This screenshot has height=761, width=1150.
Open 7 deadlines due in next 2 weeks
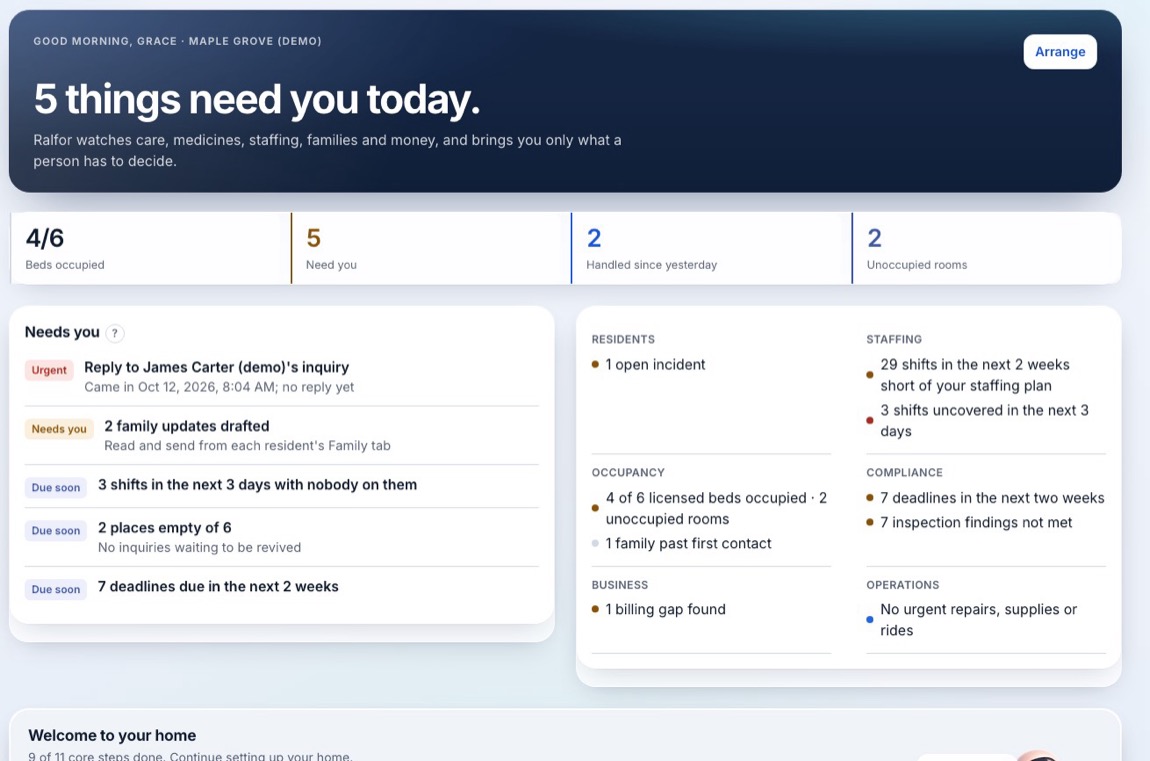click(x=282, y=587)
